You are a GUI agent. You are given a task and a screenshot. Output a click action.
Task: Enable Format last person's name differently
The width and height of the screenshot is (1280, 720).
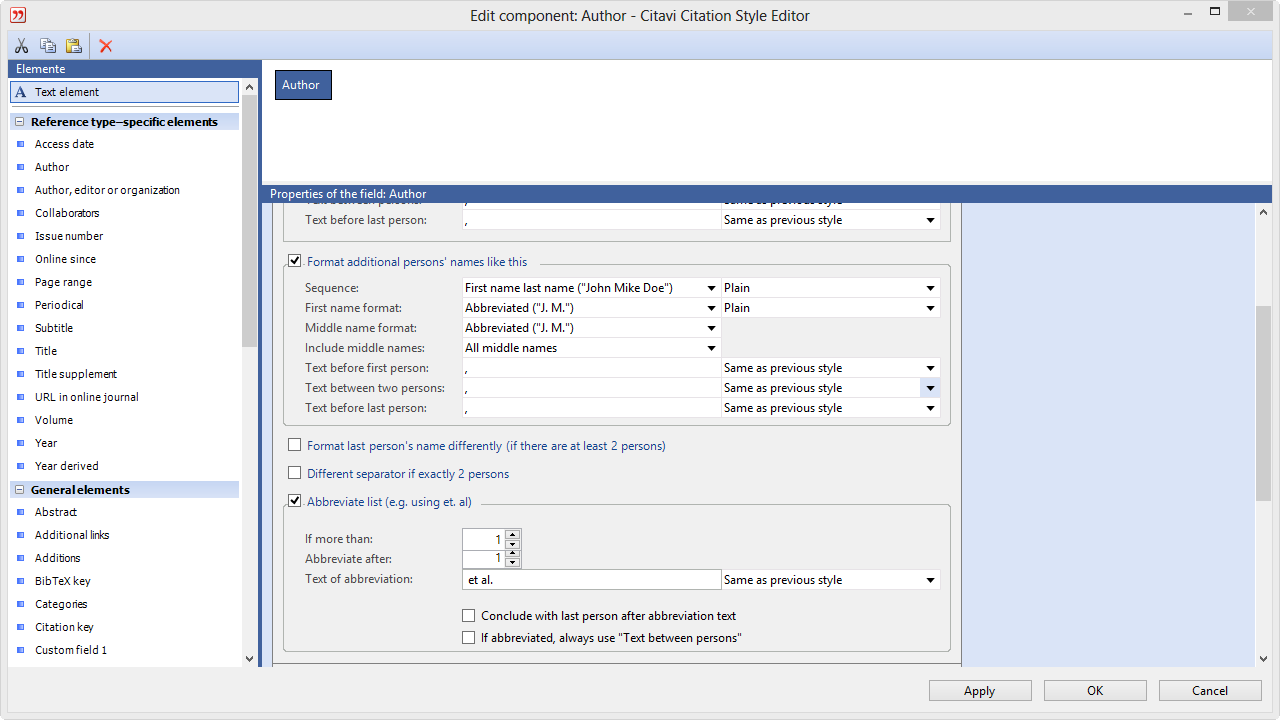[294, 445]
